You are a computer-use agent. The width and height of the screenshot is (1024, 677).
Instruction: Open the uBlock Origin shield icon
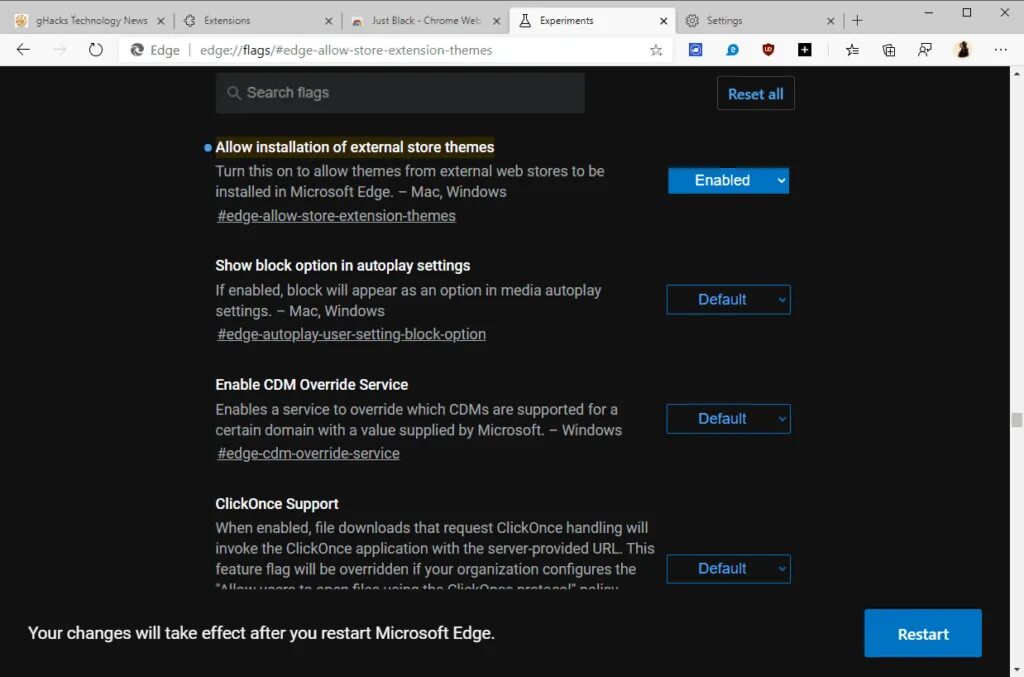[768, 50]
